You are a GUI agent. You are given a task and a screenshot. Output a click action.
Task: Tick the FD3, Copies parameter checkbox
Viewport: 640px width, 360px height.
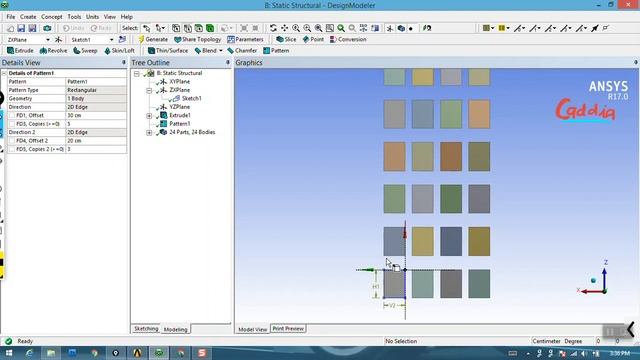coord(12,124)
